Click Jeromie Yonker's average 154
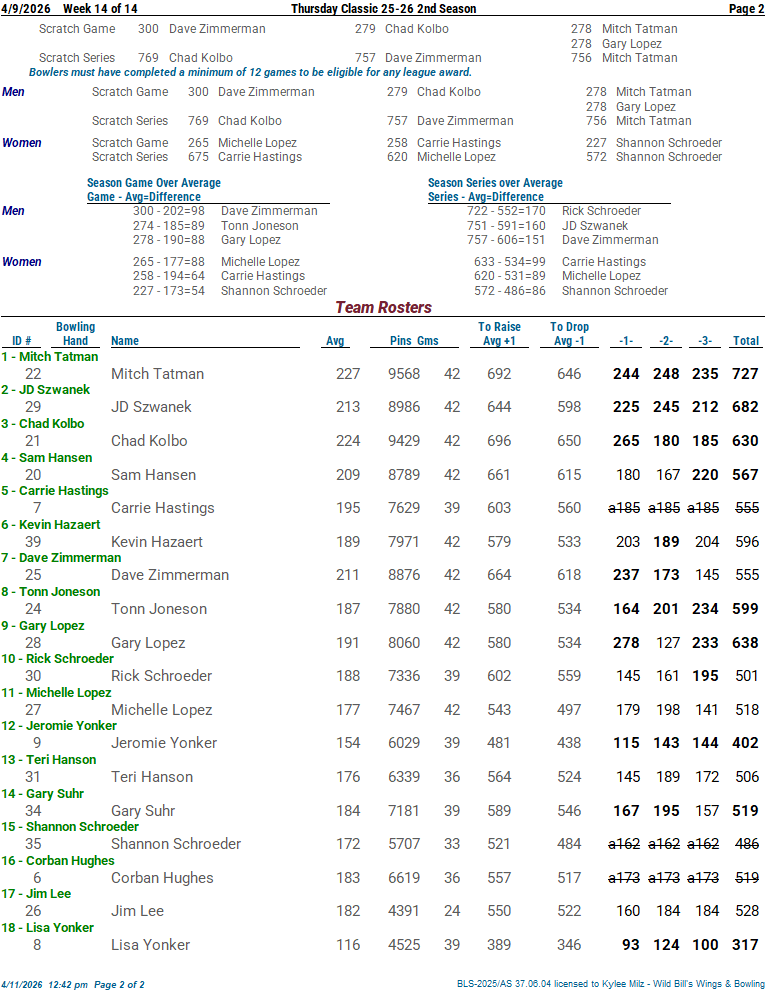This screenshot has height=991, width=768. [x=348, y=743]
